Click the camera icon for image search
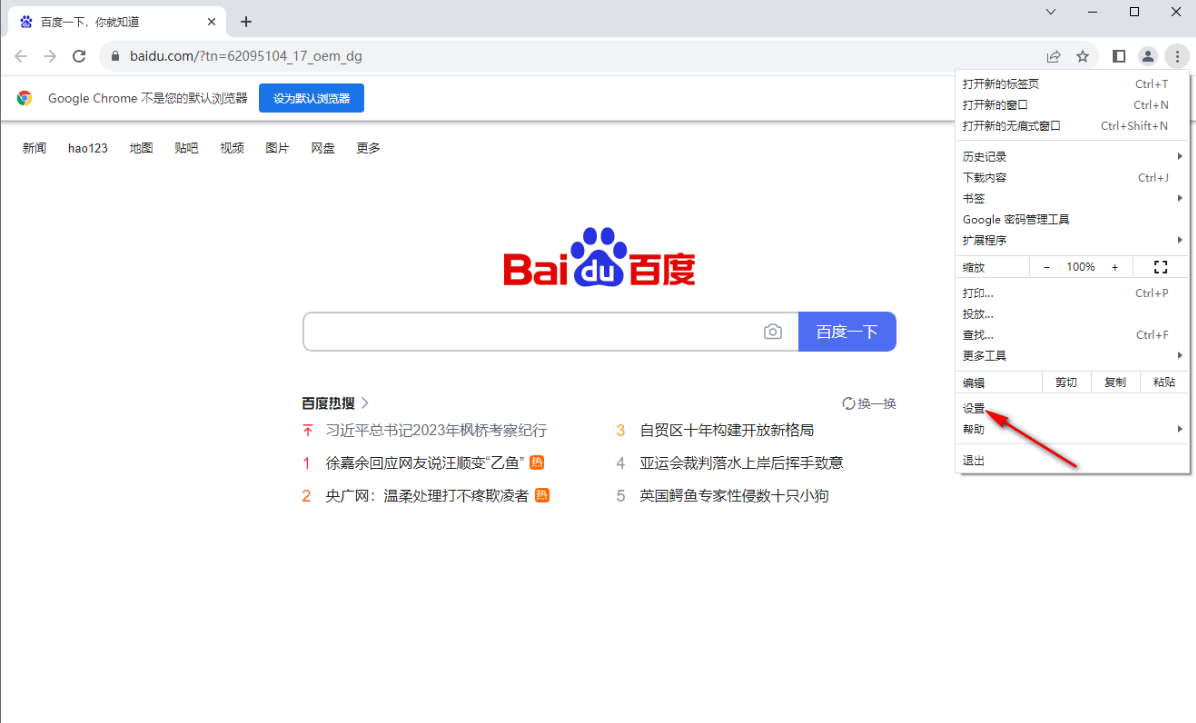Image resolution: width=1196 pixels, height=723 pixels. [x=773, y=331]
